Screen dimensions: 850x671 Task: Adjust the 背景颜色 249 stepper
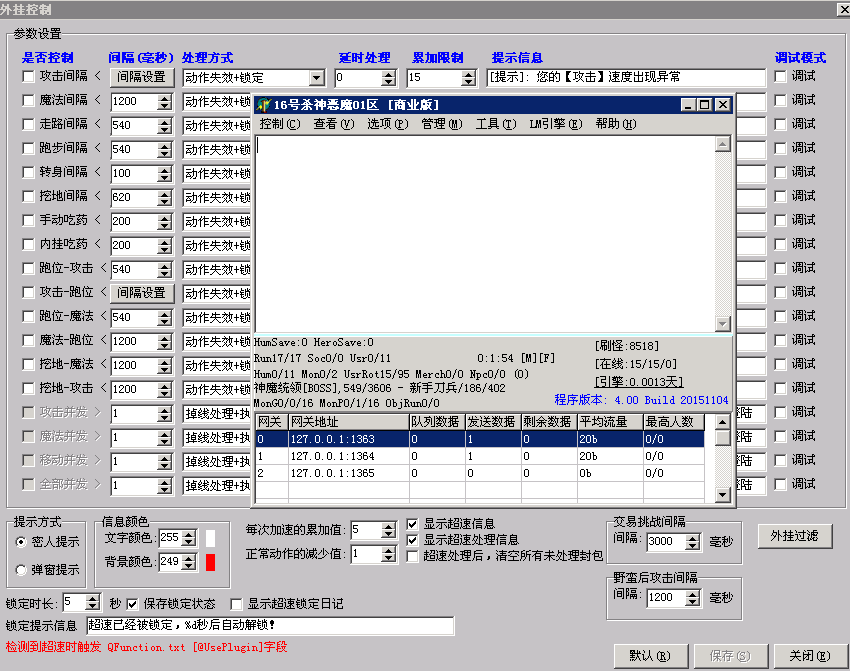189,562
